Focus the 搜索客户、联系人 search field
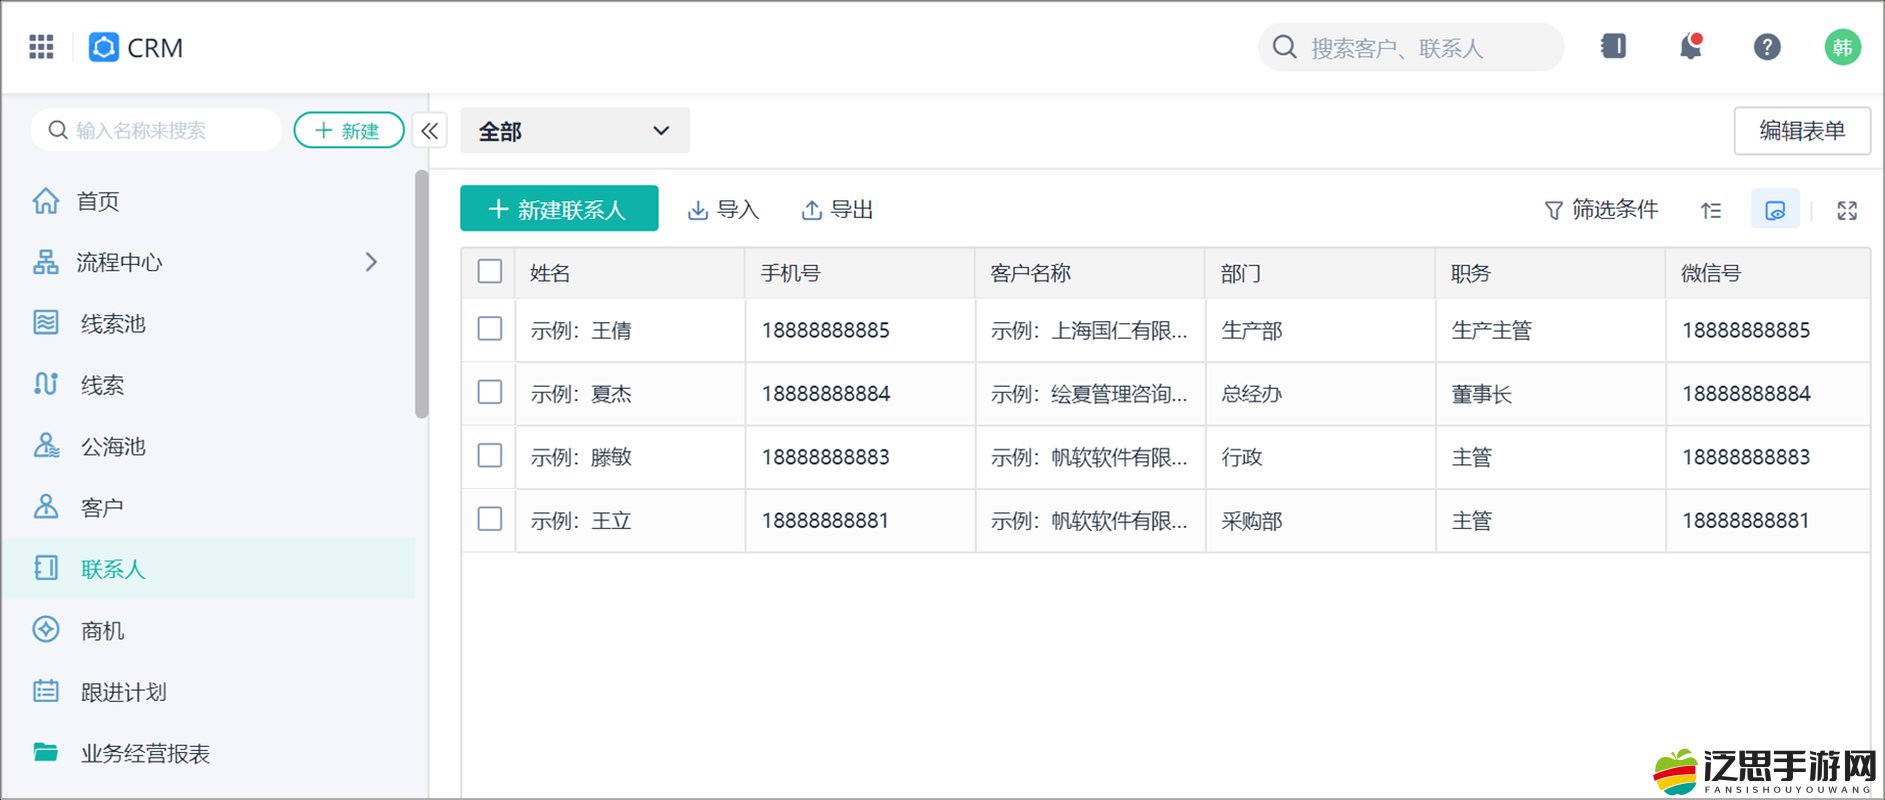The image size is (1885, 800). point(1411,47)
